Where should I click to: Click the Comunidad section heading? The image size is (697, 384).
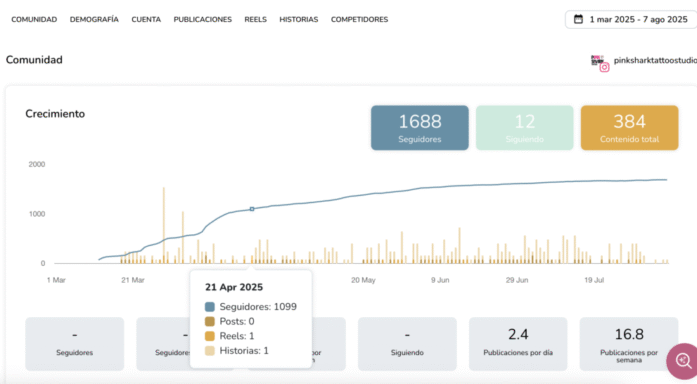[x=34, y=60]
